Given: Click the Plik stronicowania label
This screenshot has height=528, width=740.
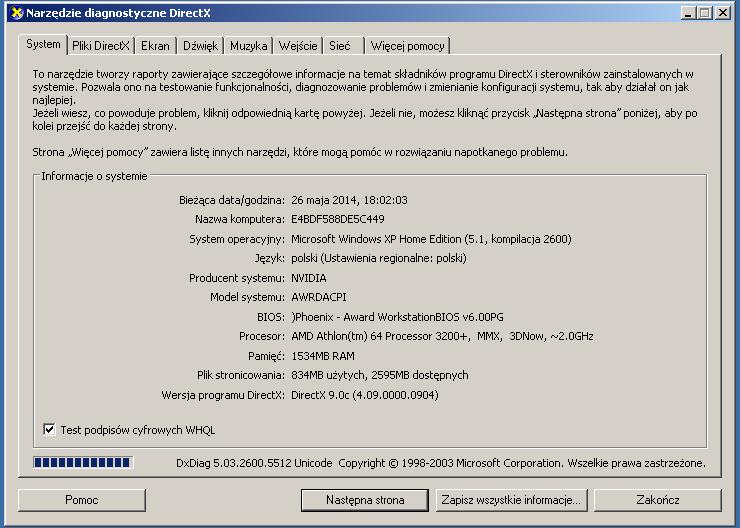Looking at the screenshot, I should coord(241,375).
